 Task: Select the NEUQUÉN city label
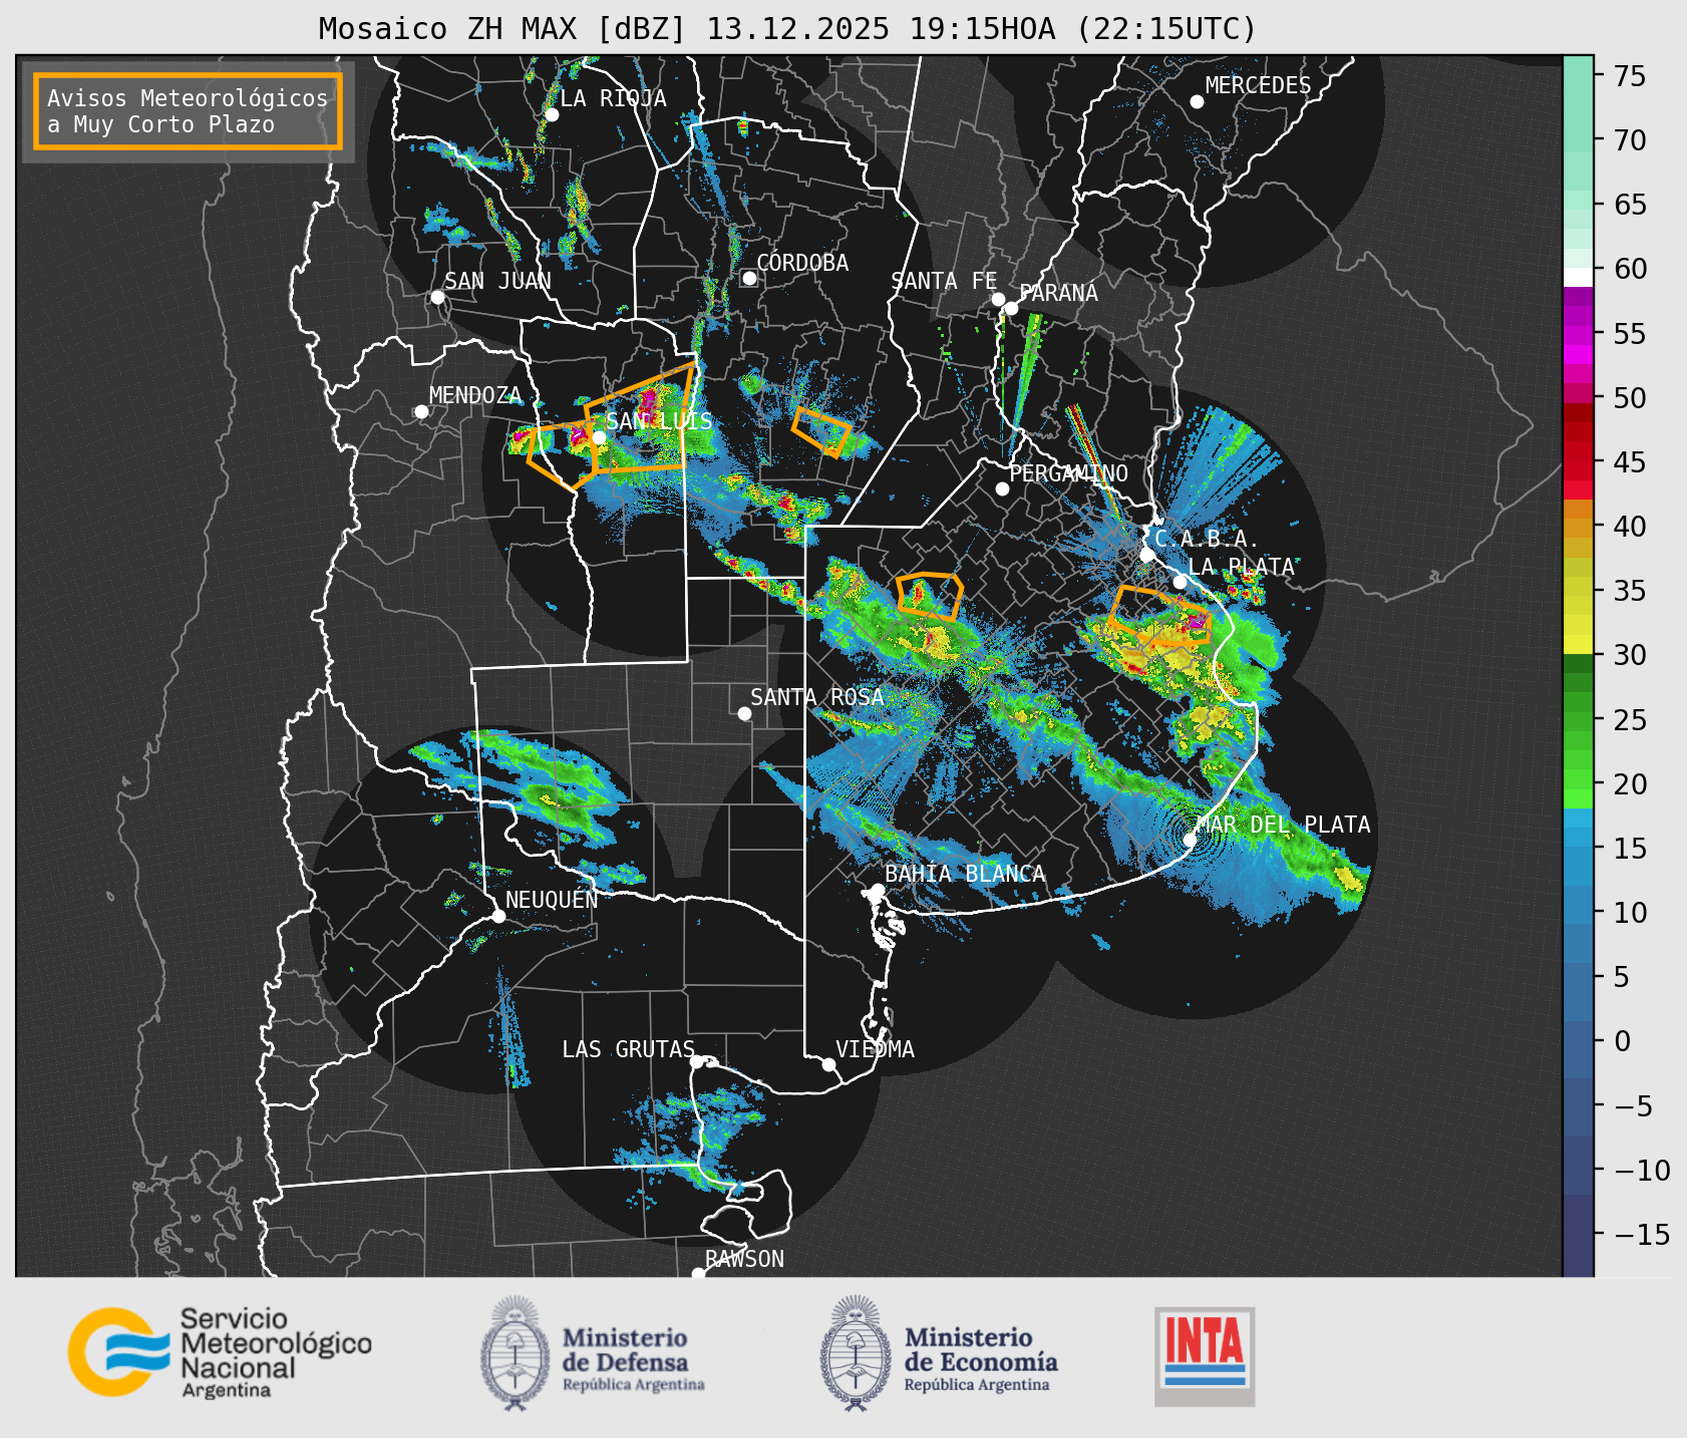click(x=551, y=899)
